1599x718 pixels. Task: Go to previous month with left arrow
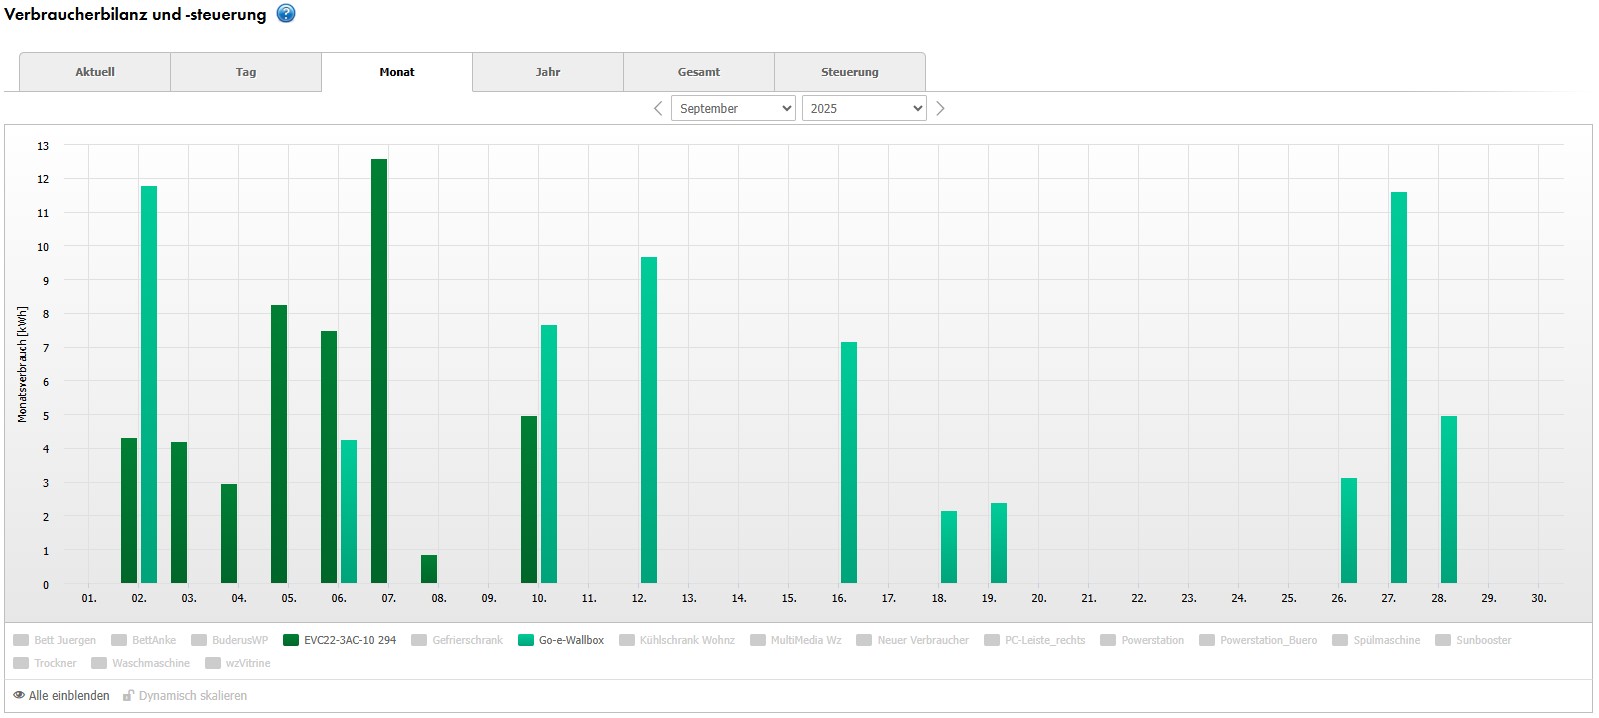click(x=657, y=108)
